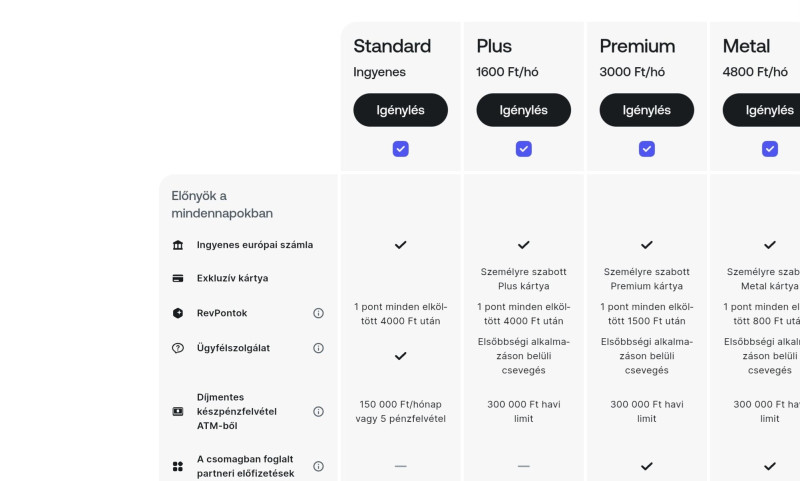The width and height of the screenshot is (800, 481).
Task: Uncheck the Standard plan checkbox
Action: coord(400,149)
